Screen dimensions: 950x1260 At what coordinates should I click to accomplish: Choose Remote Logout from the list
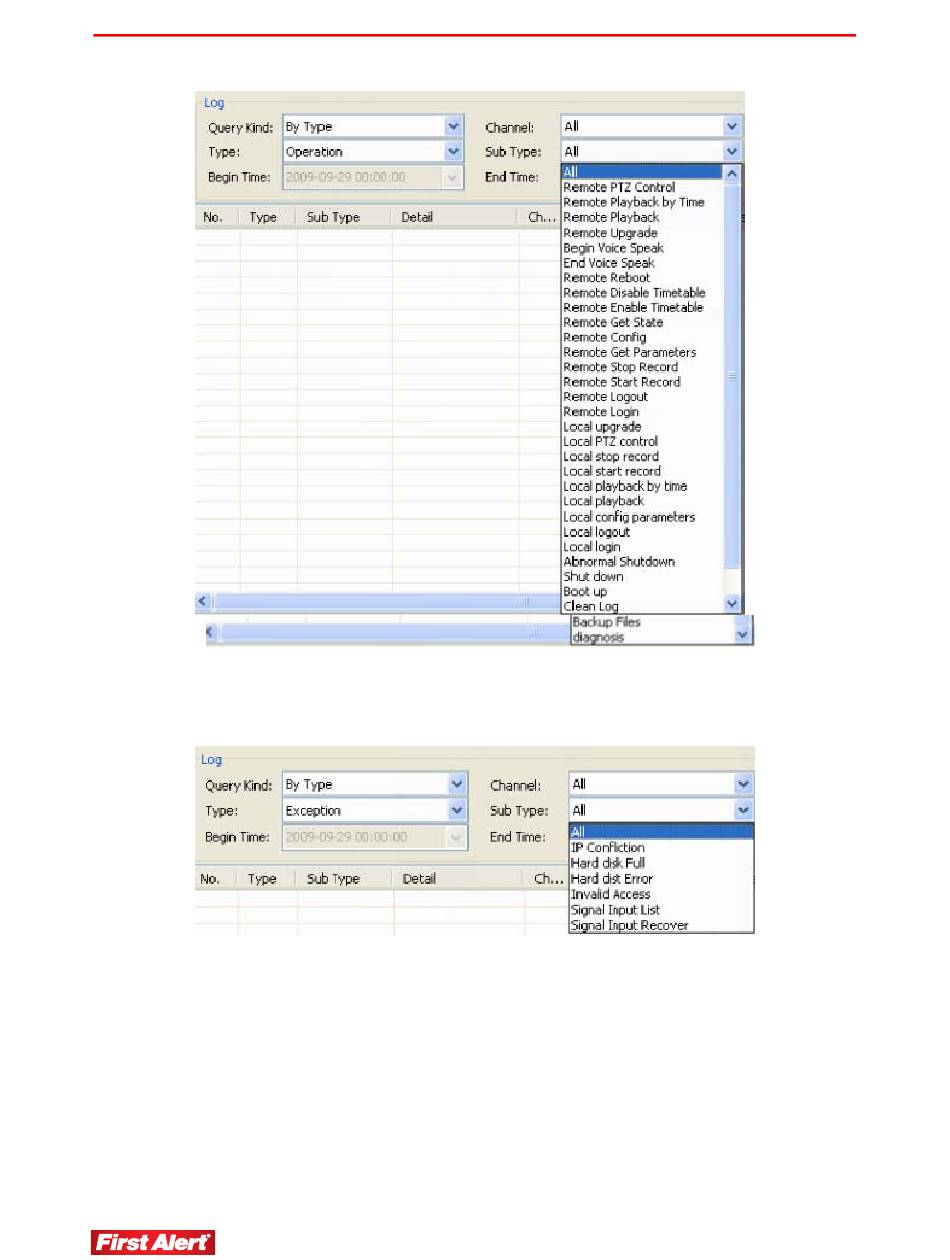[x=605, y=397]
